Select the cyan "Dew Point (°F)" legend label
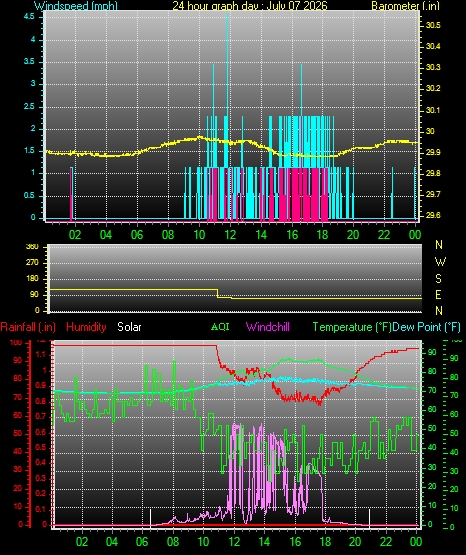Screen dimensions: 466x555 coord(427,327)
